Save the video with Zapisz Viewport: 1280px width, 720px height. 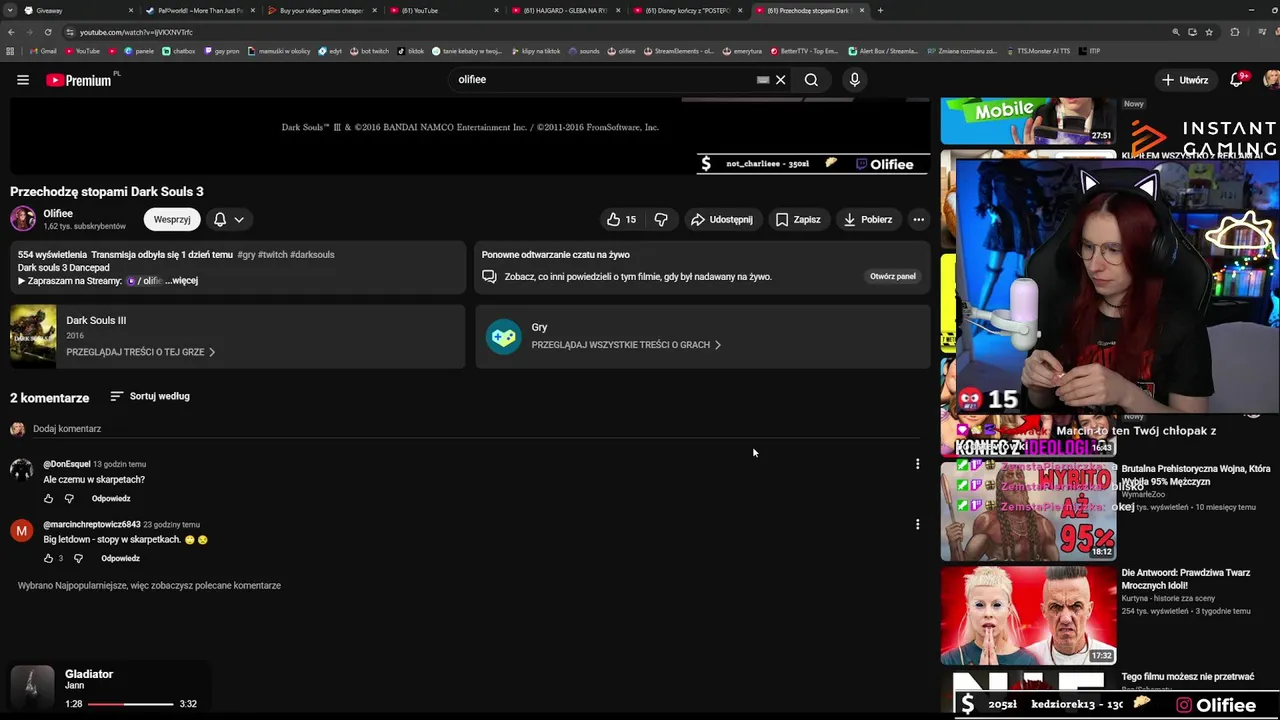[798, 219]
